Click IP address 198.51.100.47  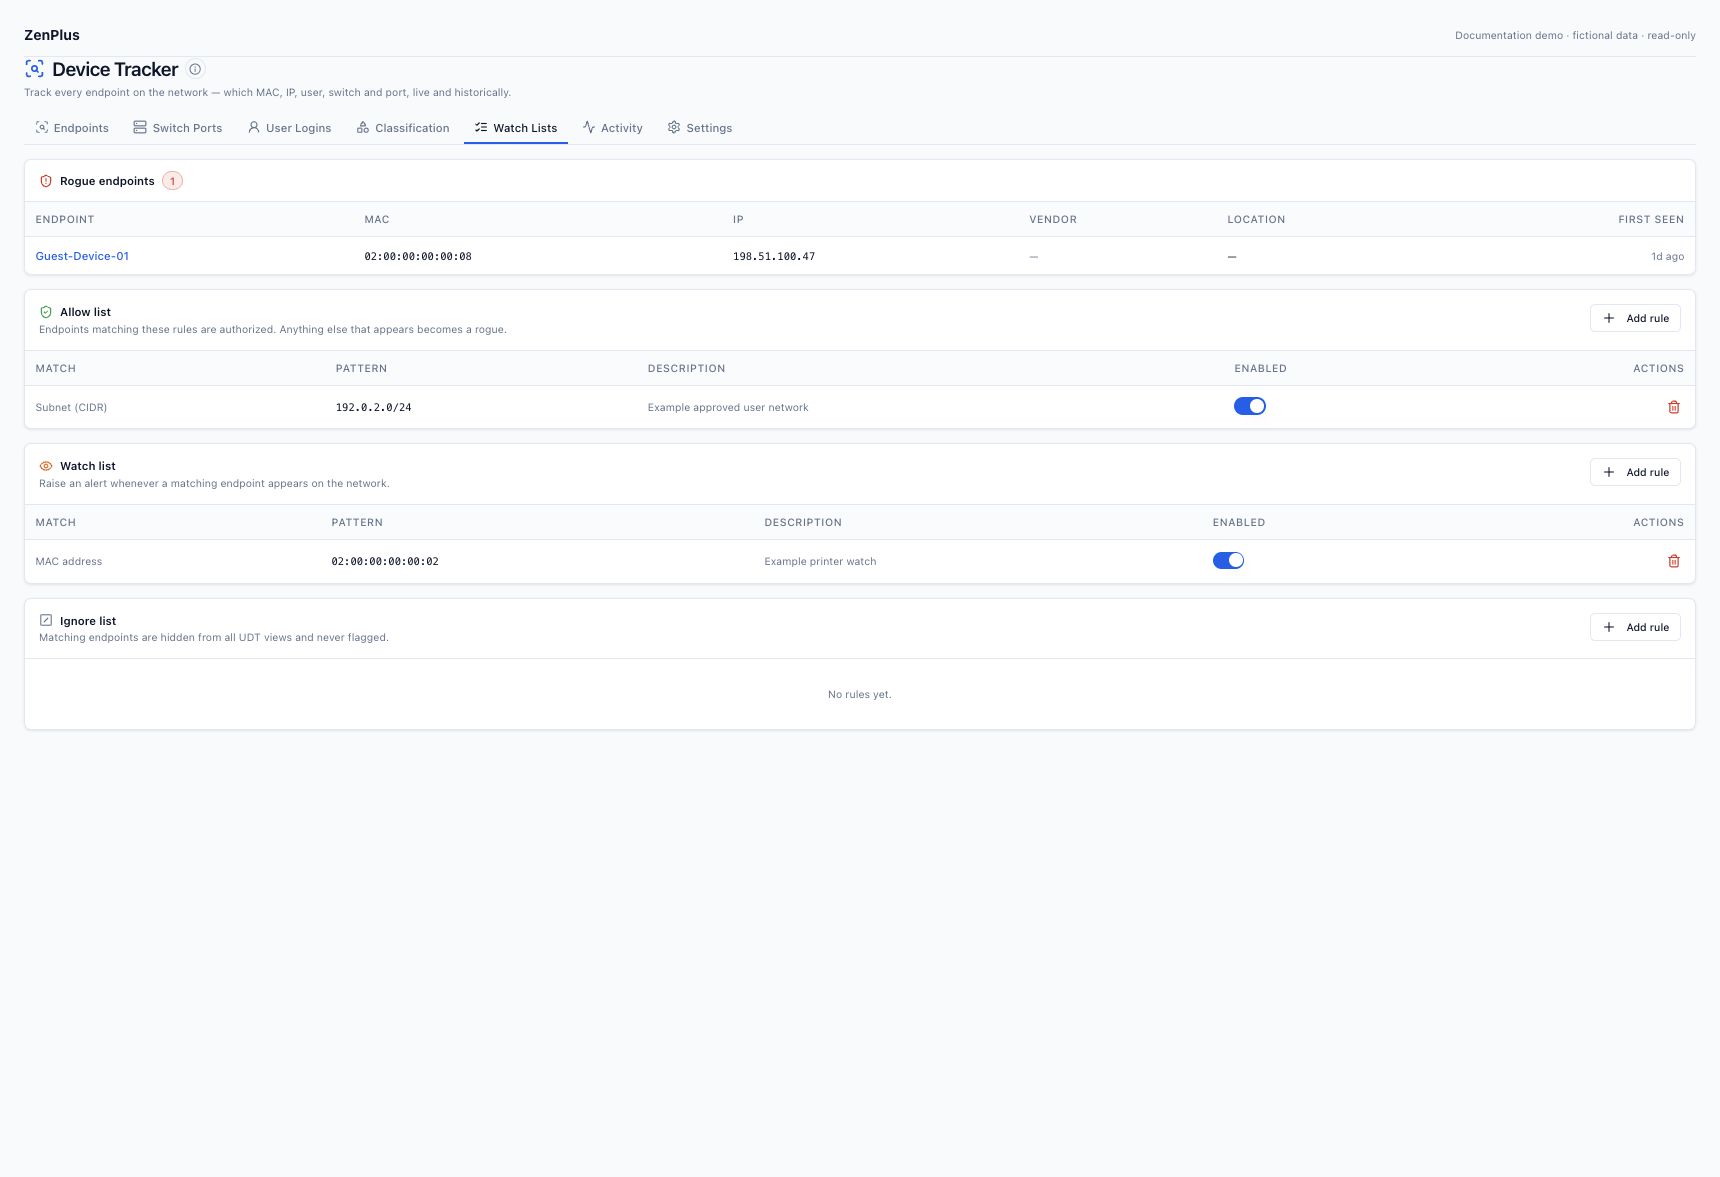[x=774, y=257]
